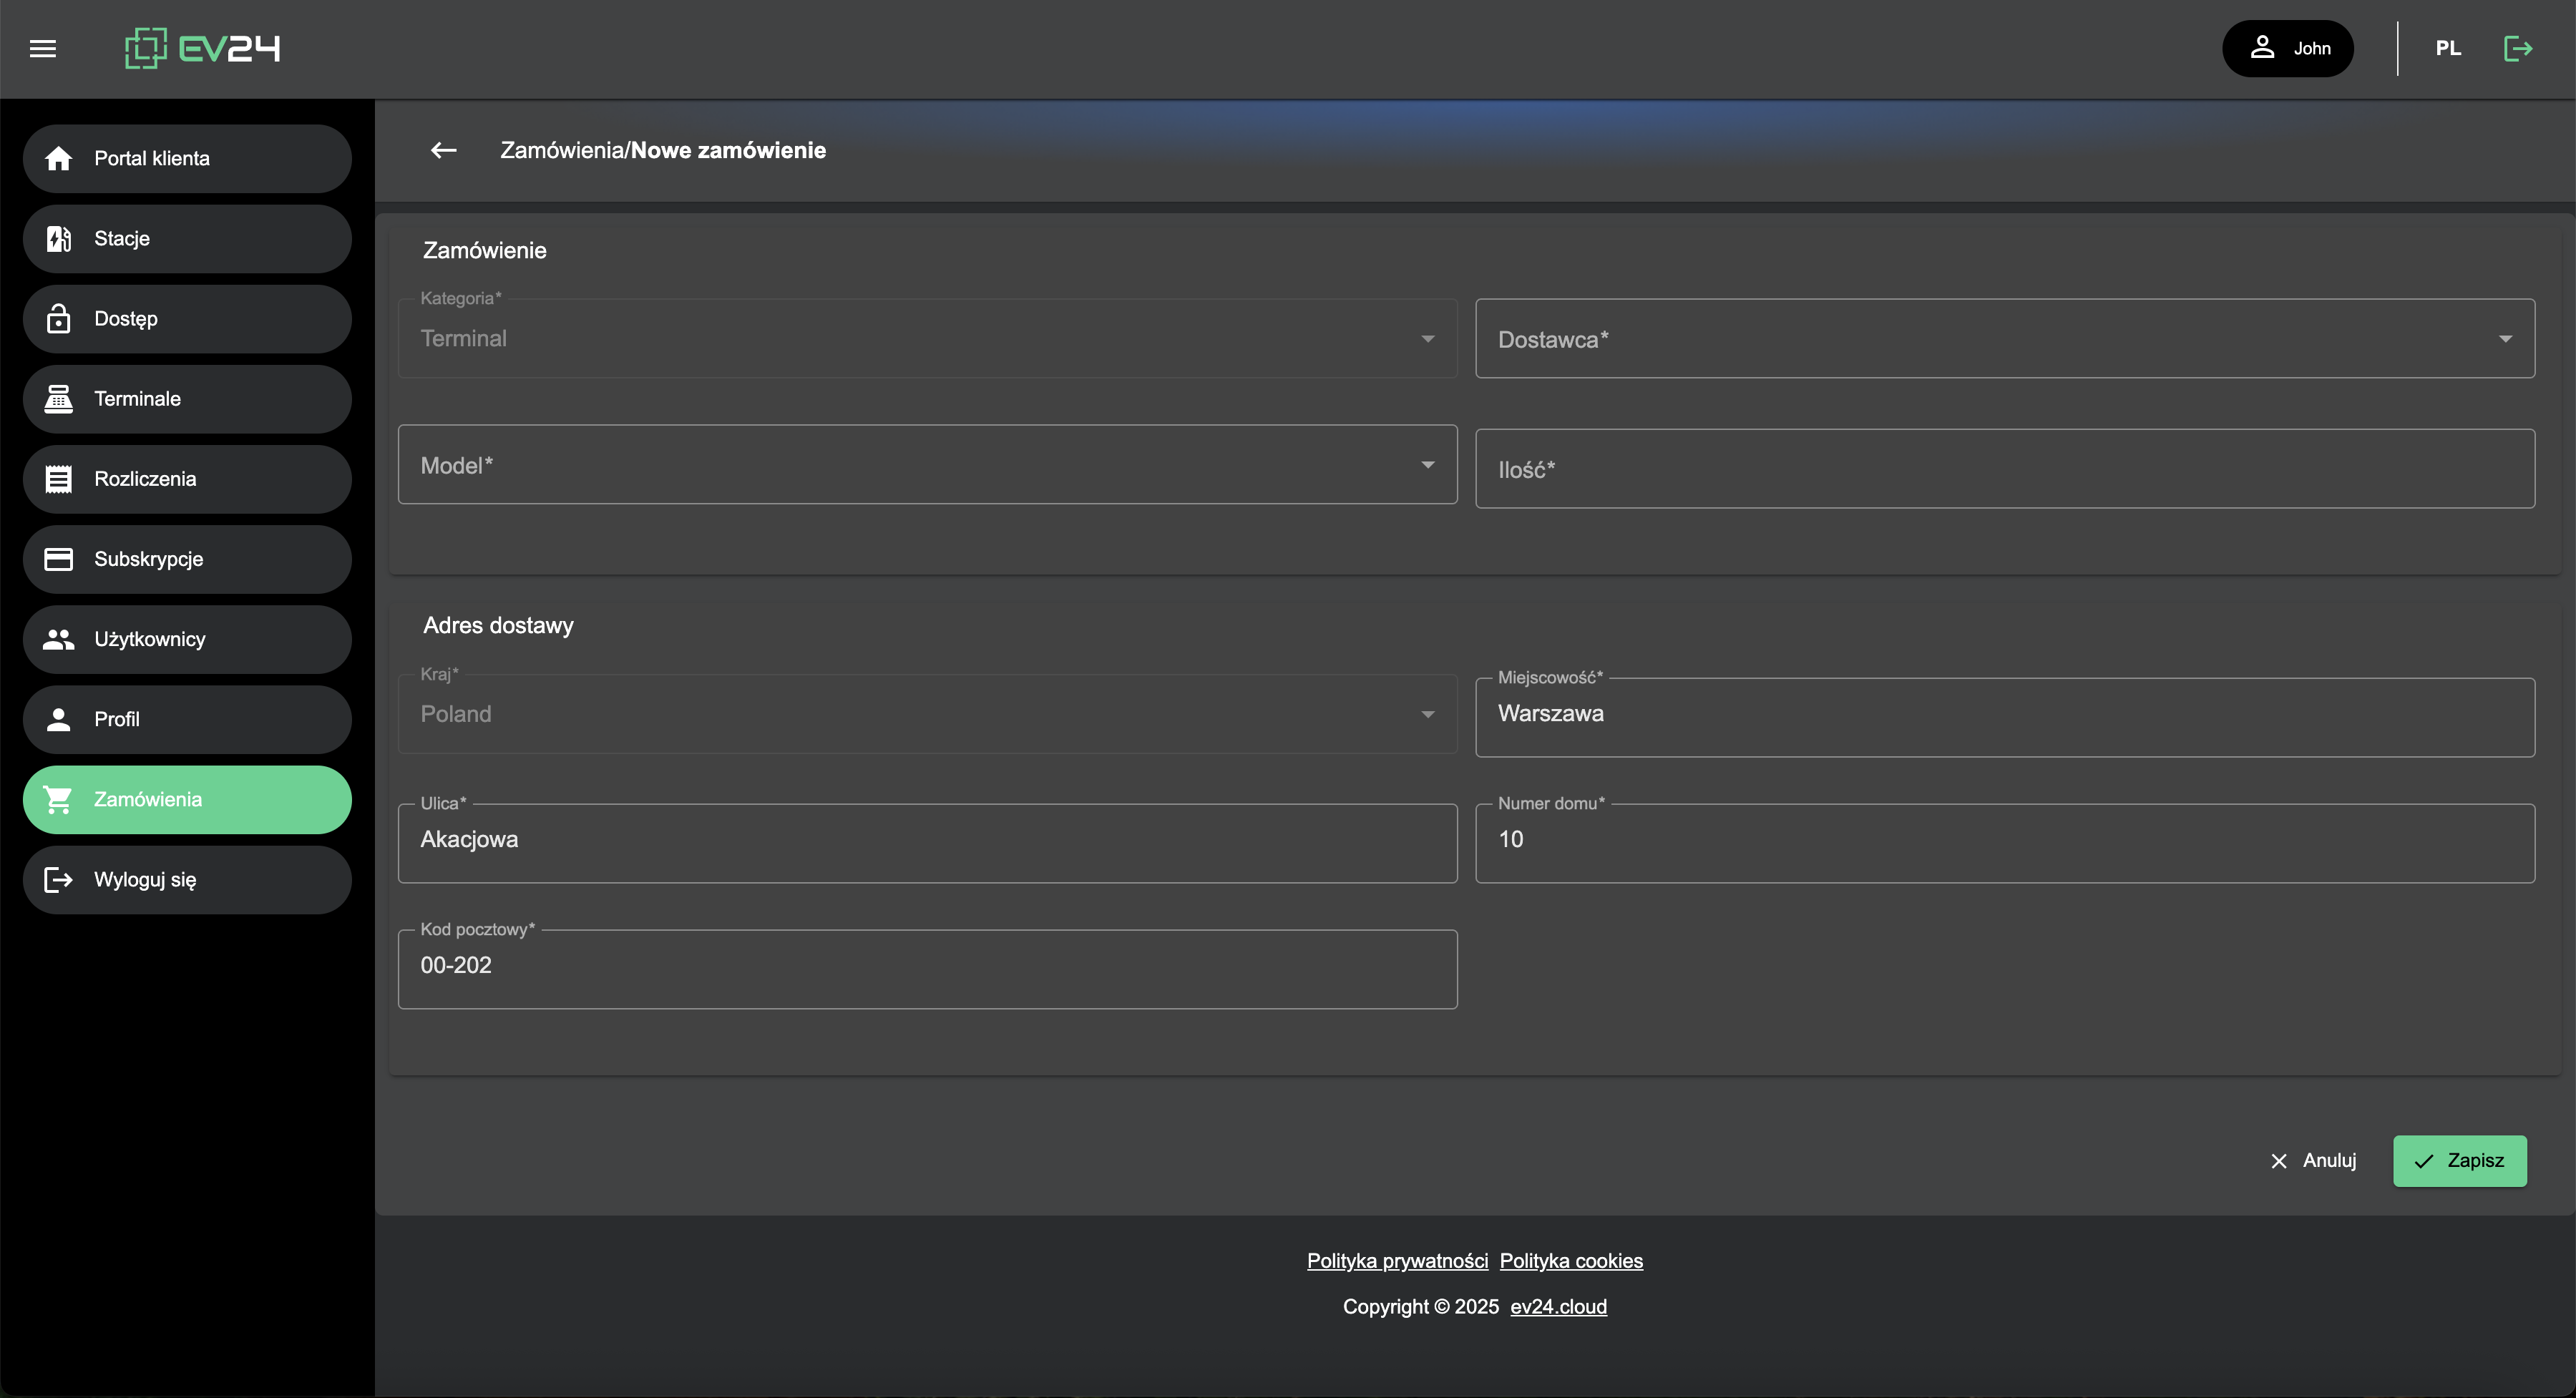Click the back arrow next to Zamówienia

click(443, 150)
